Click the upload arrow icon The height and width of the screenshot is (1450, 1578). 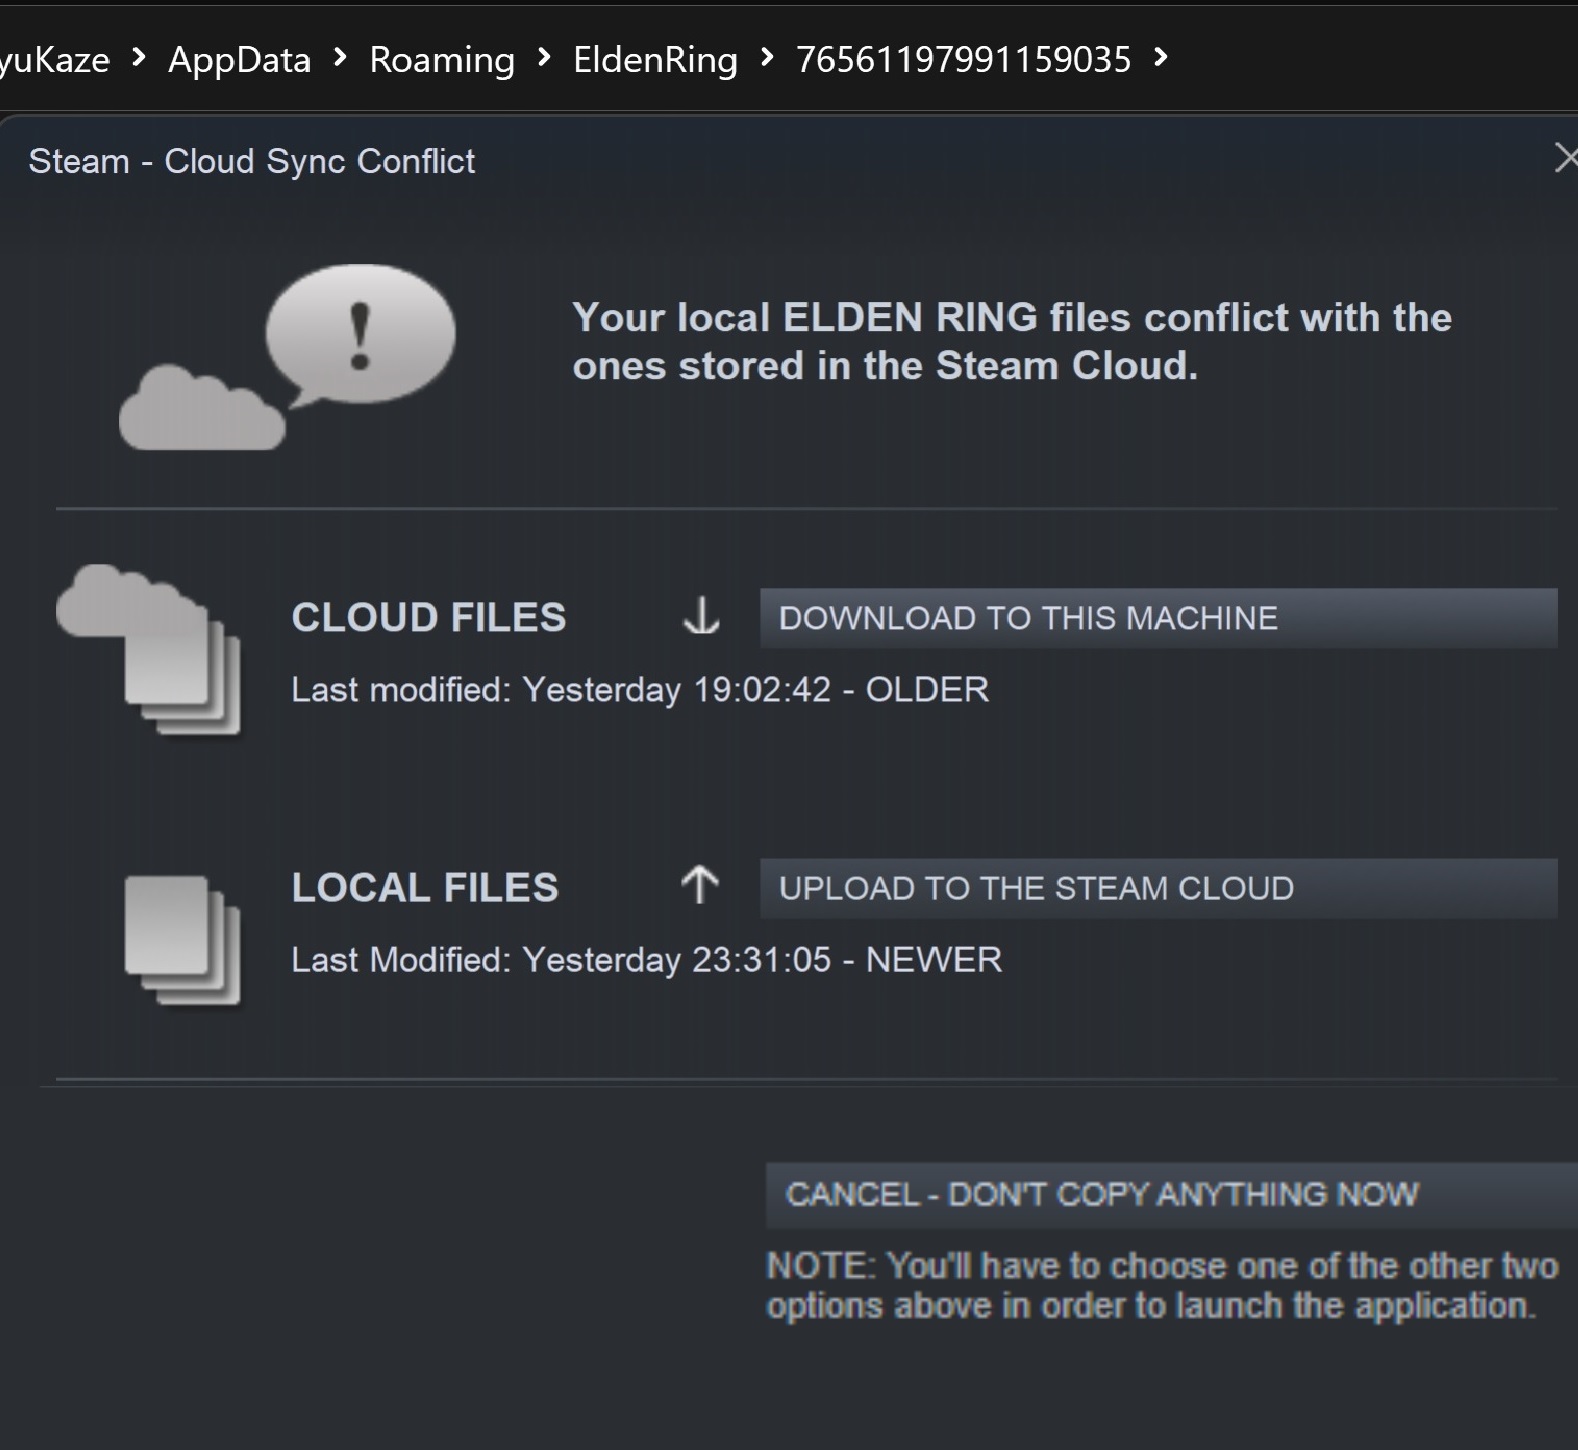pos(700,886)
